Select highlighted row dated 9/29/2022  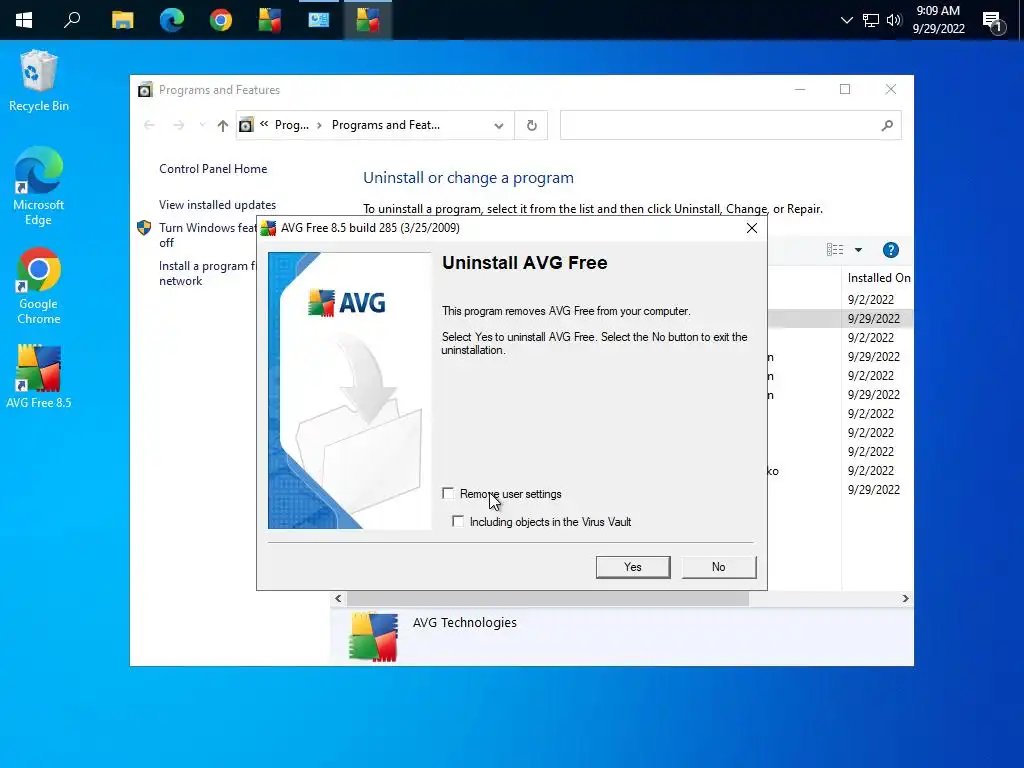tap(840, 319)
